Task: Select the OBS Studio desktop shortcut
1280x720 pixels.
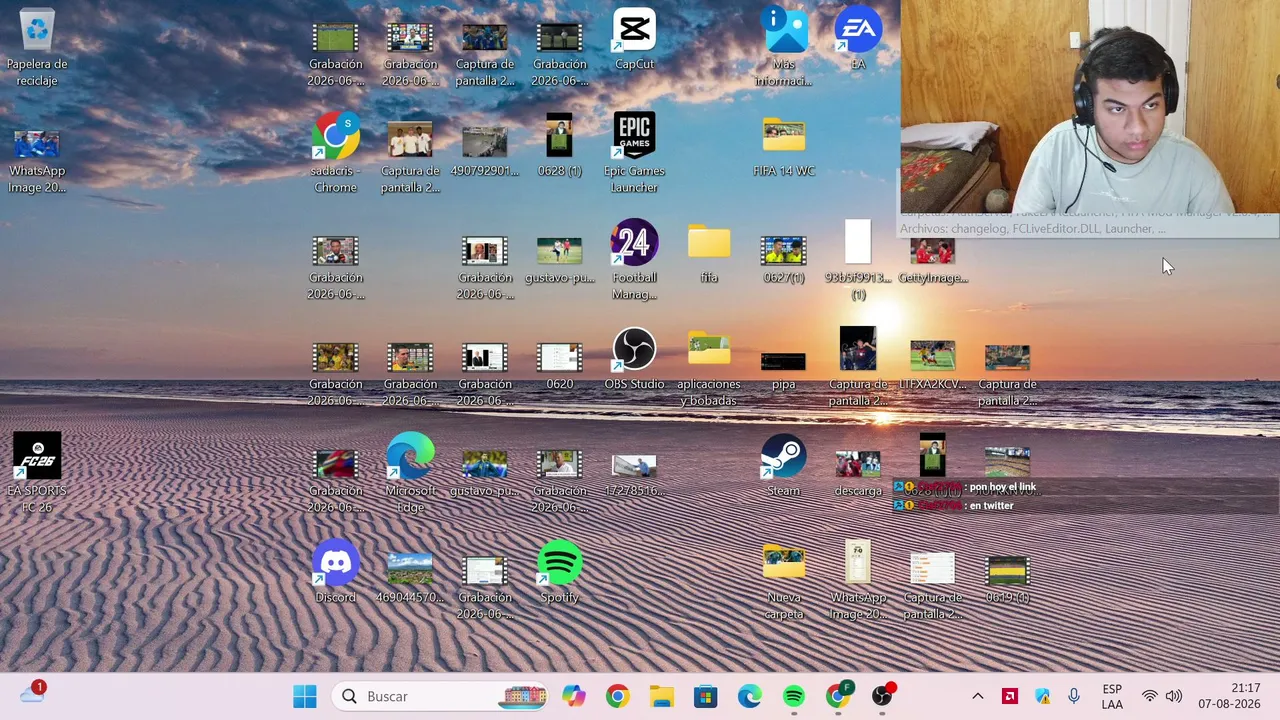Action: (634, 360)
